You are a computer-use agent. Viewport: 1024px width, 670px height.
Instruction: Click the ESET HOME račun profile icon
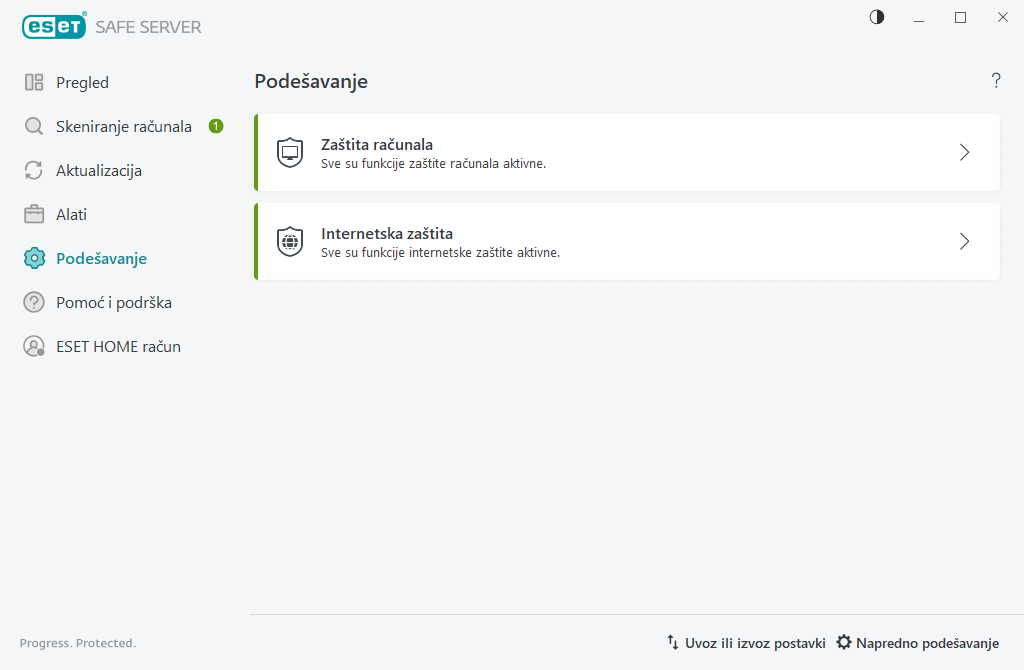(34, 347)
